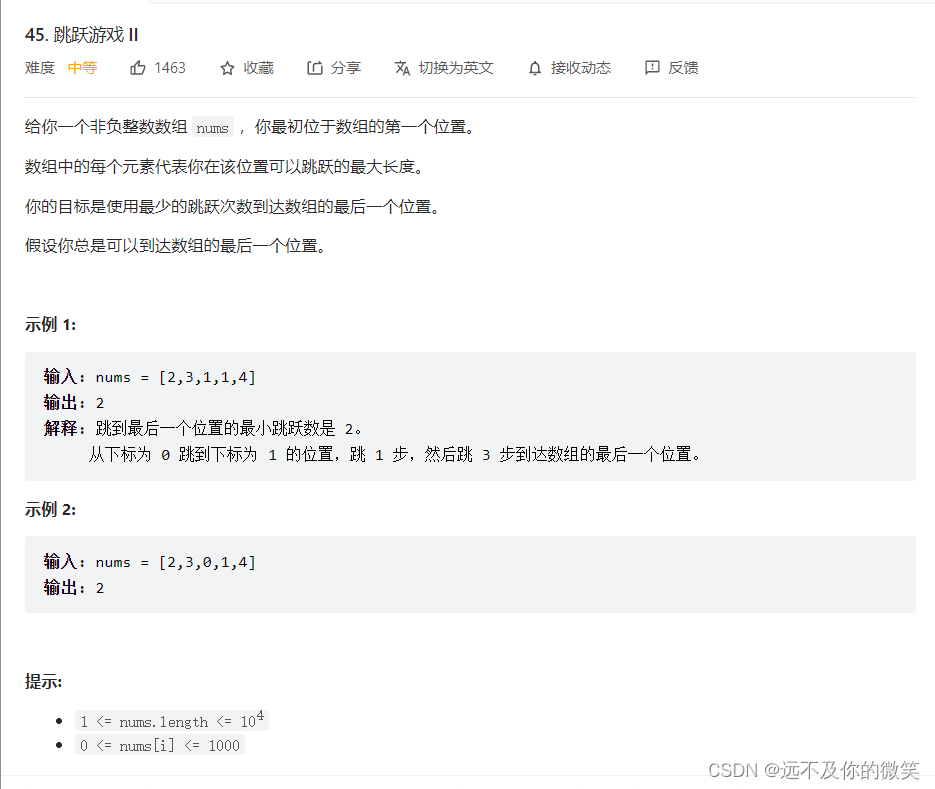Viewport: 935px width, 789px height.
Task: Click the 分享 share label
Action: [x=346, y=68]
